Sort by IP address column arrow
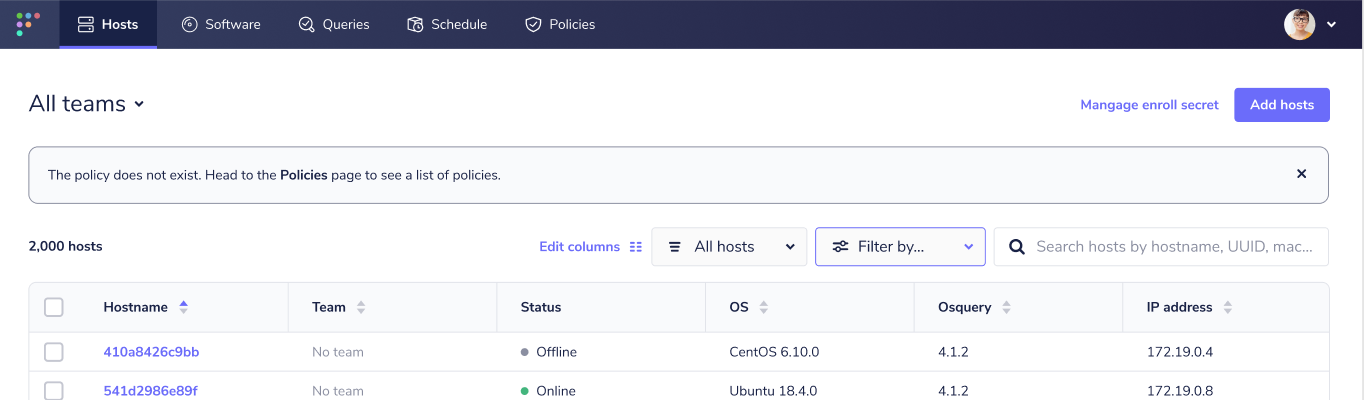 [1227, 308]
